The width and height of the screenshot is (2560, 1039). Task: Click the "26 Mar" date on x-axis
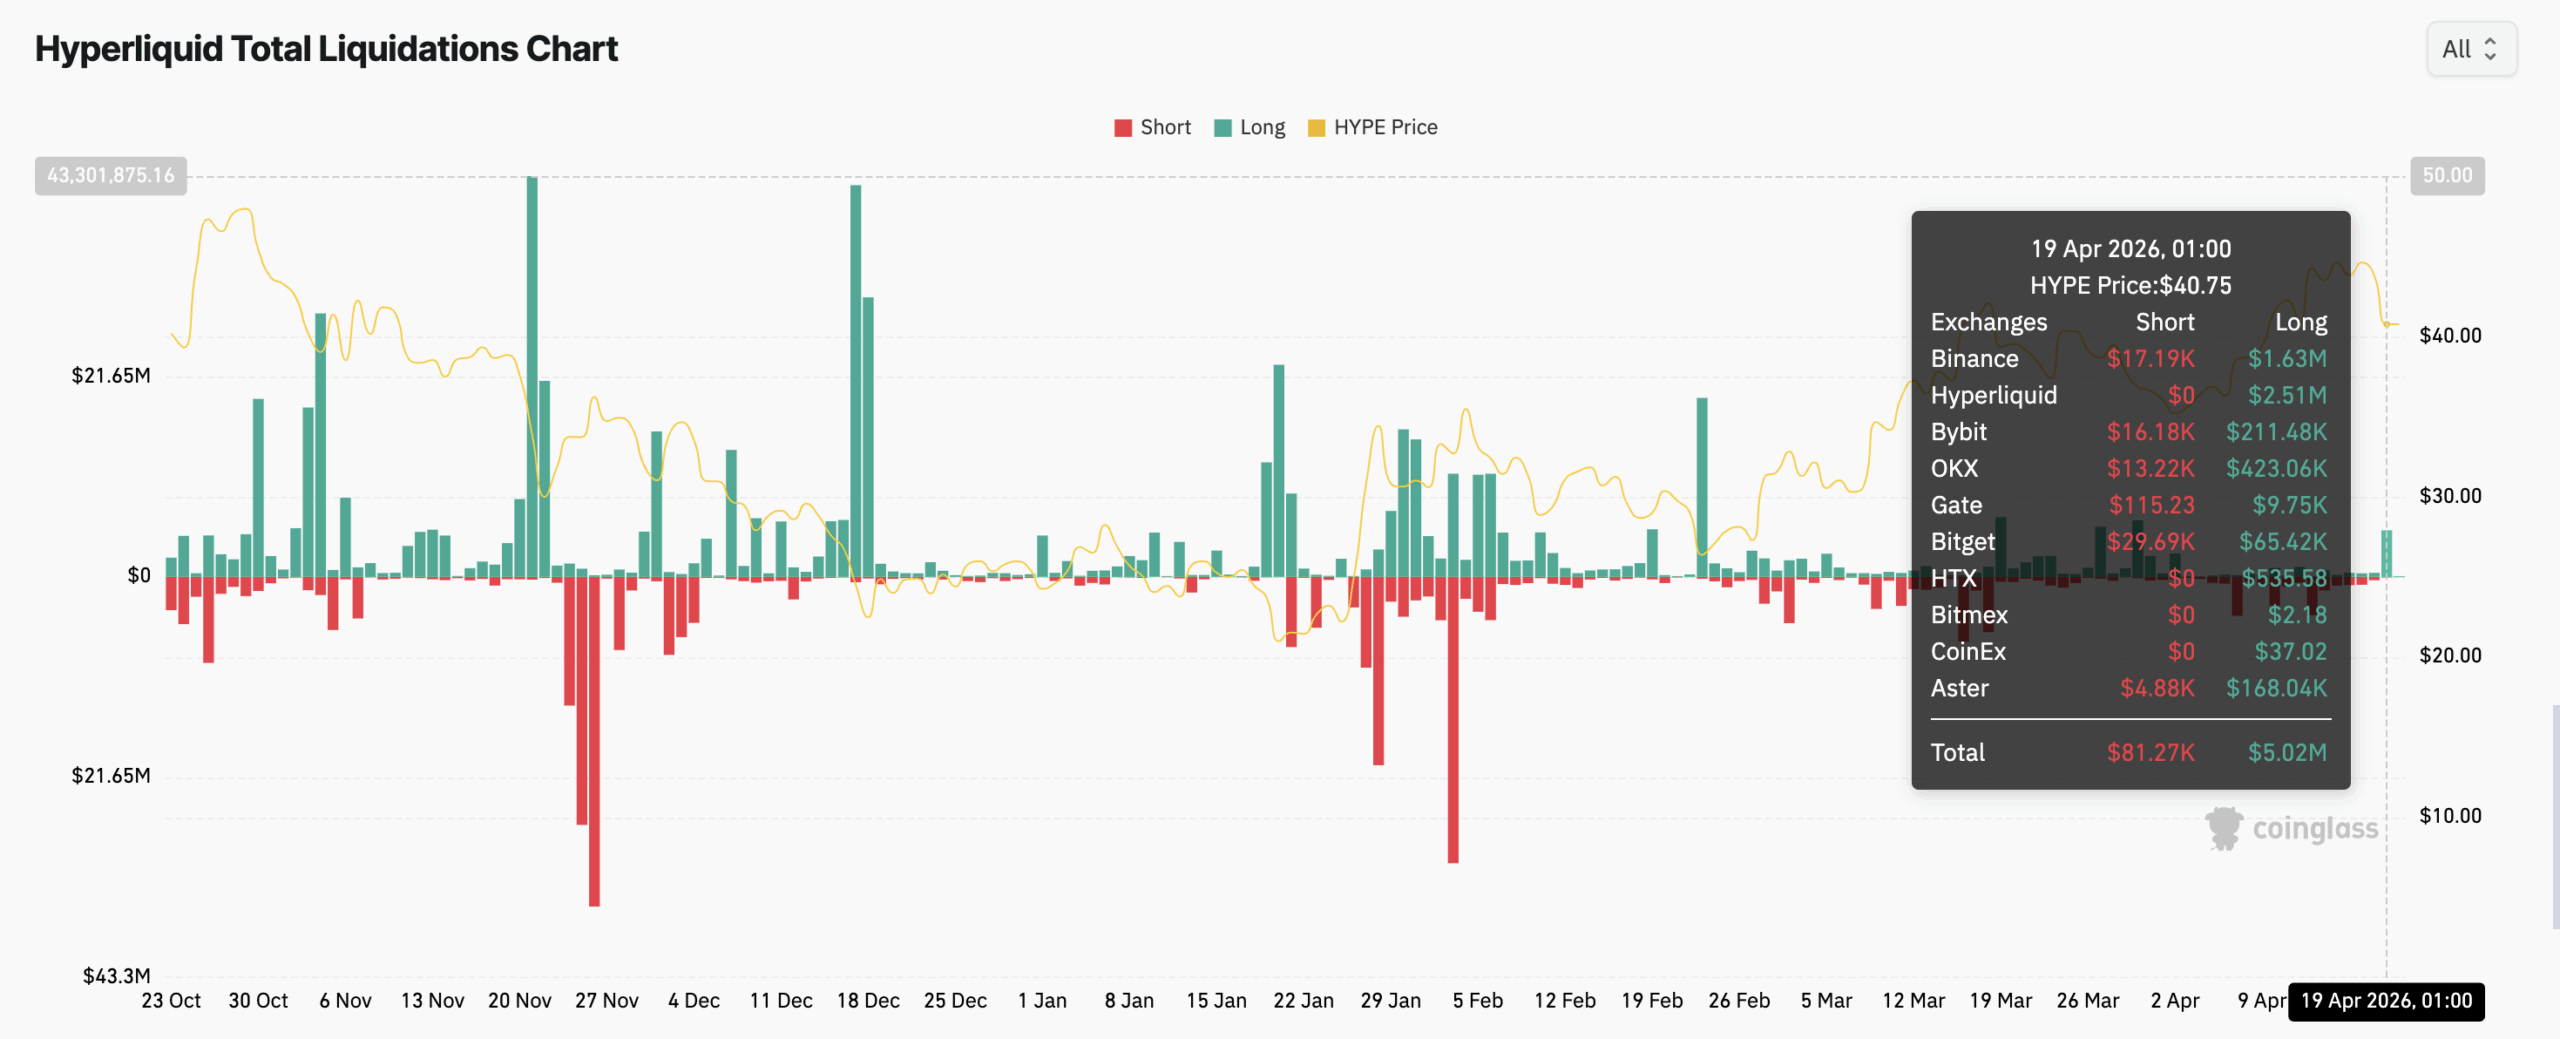point(2088,1001)
